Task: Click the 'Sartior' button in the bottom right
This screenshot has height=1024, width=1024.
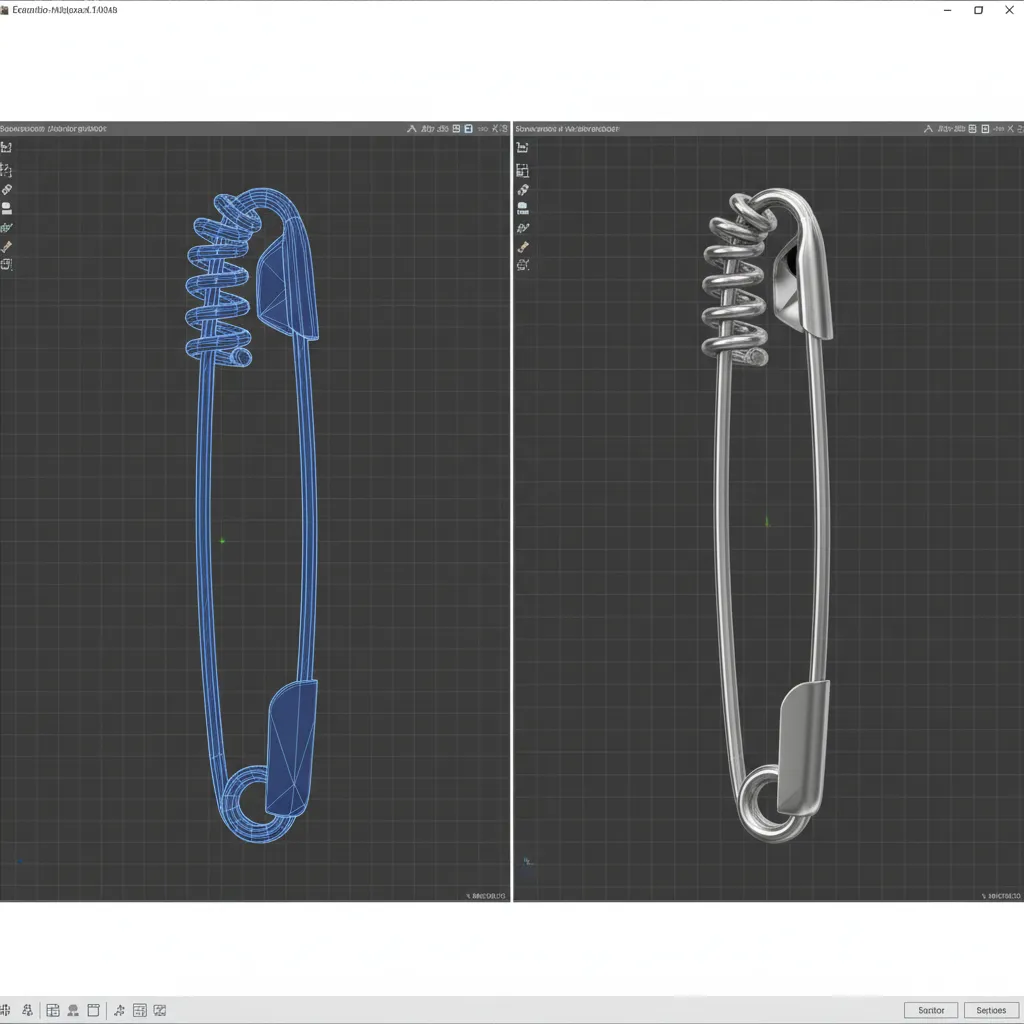Action: click(x=931, y=1010)
